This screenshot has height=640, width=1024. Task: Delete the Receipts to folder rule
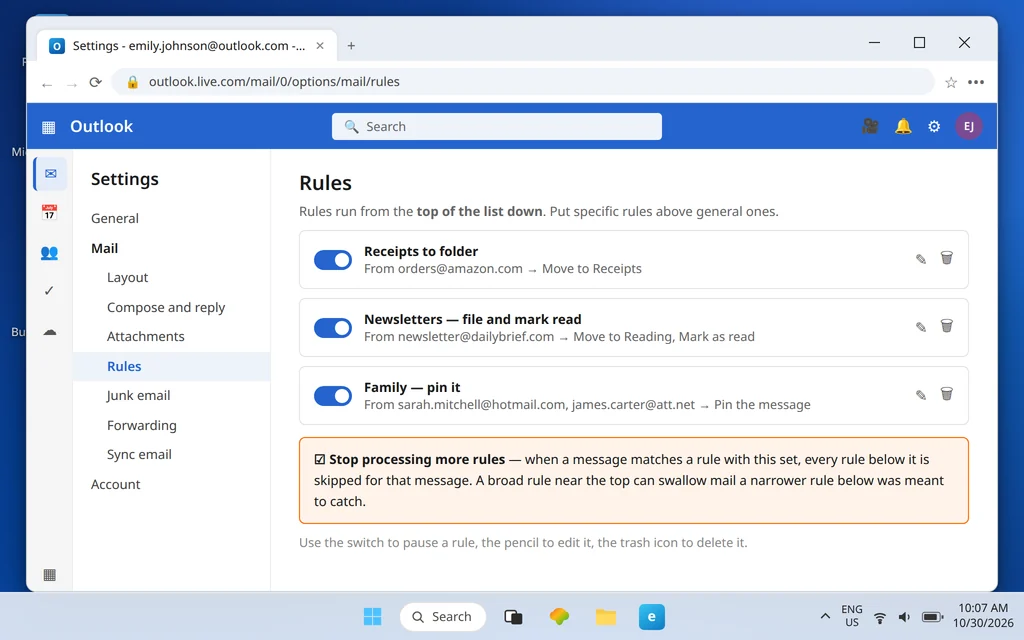coord(946,258)
